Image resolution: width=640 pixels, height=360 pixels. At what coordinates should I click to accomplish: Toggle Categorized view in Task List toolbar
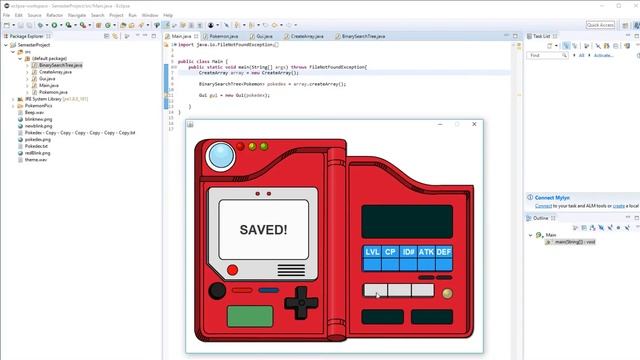tap(566, 46)
